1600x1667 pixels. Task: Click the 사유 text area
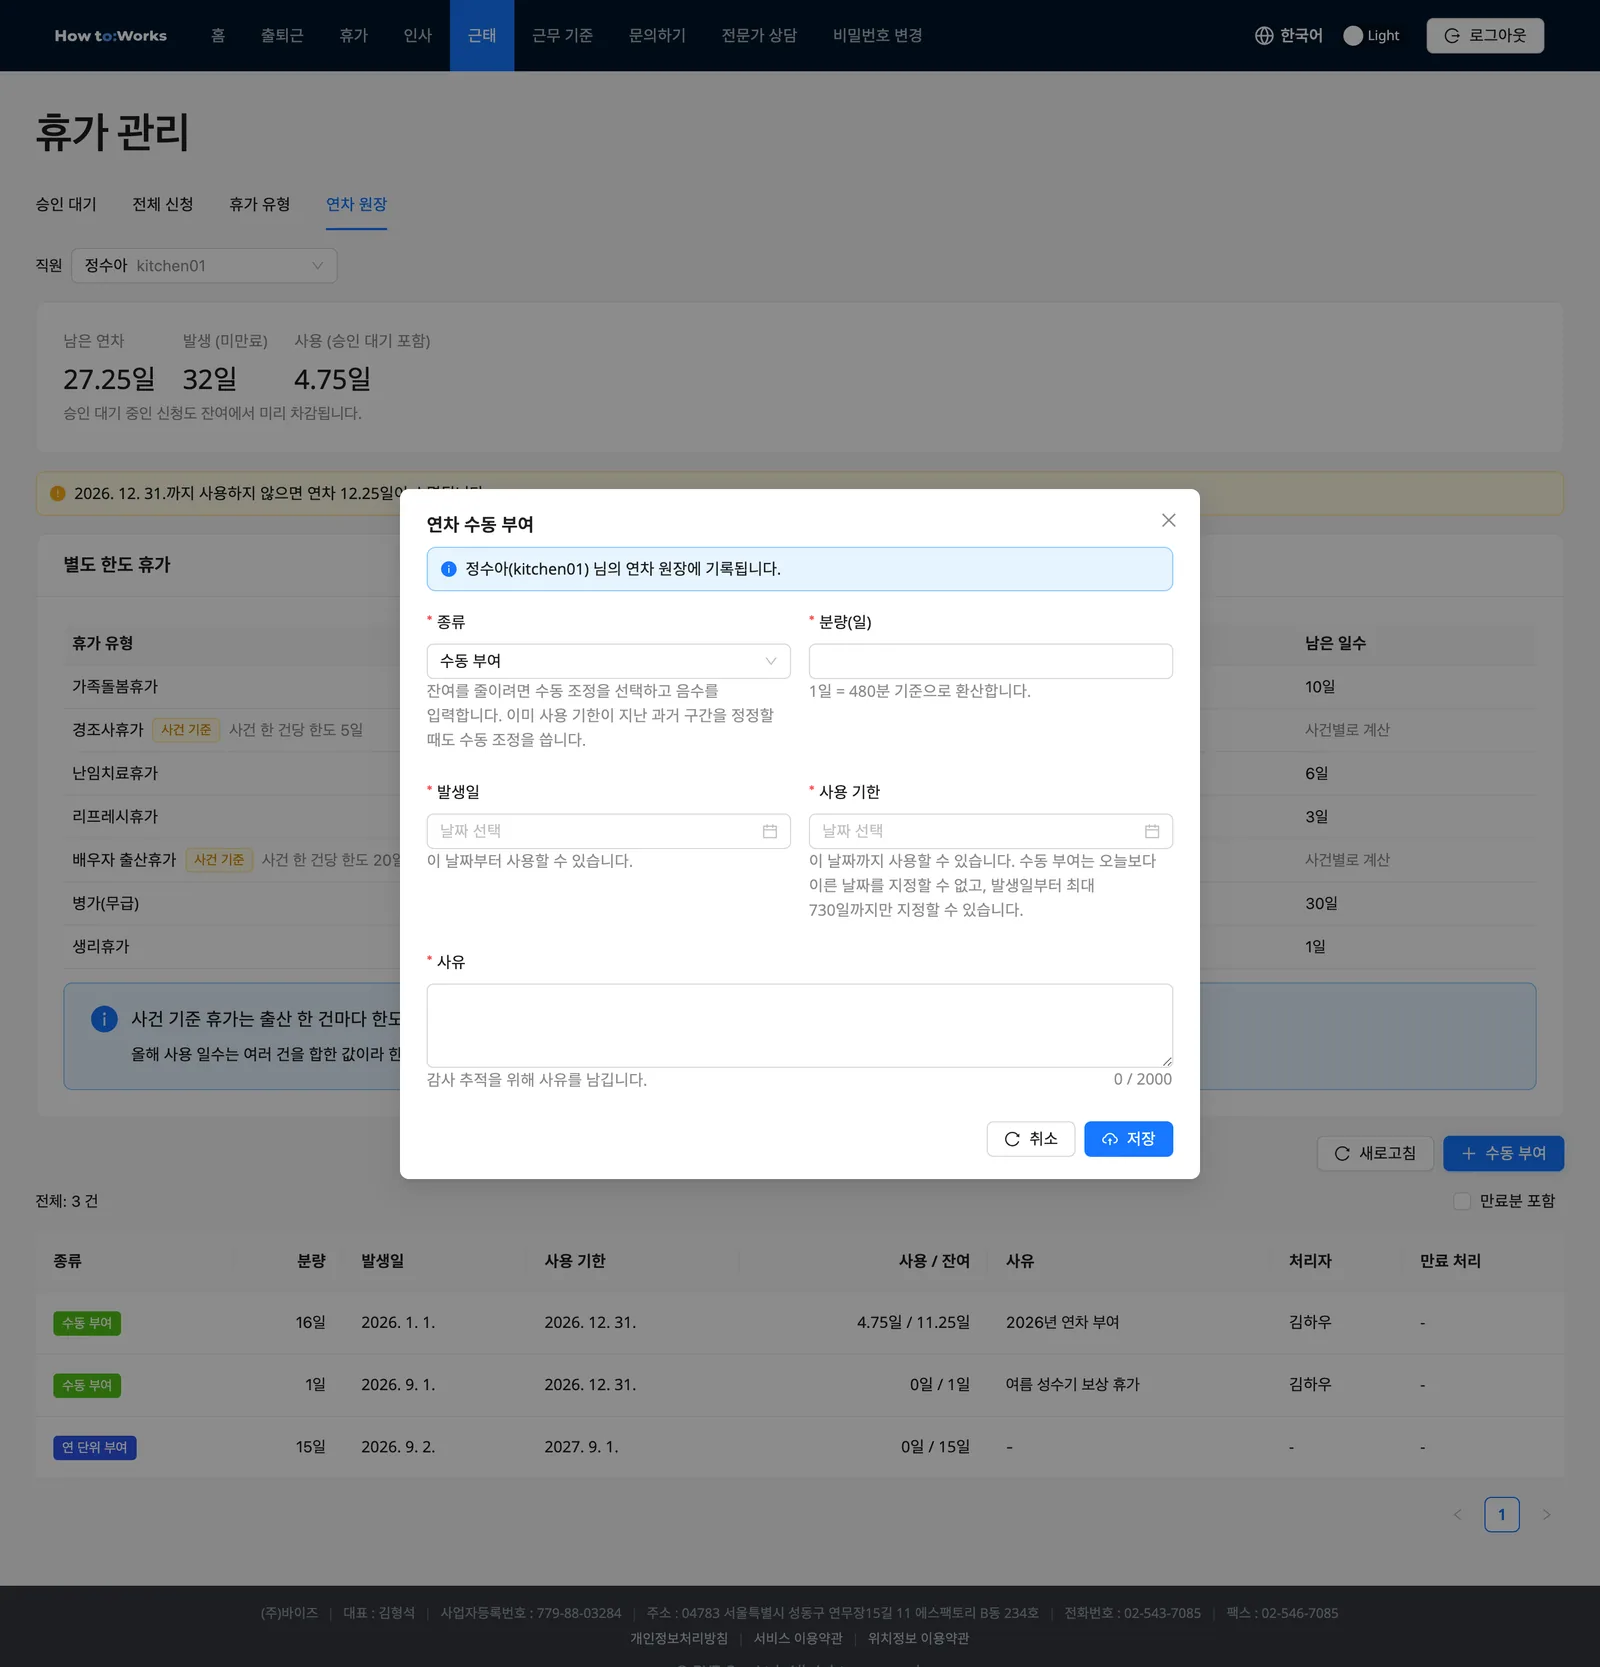799,1025
